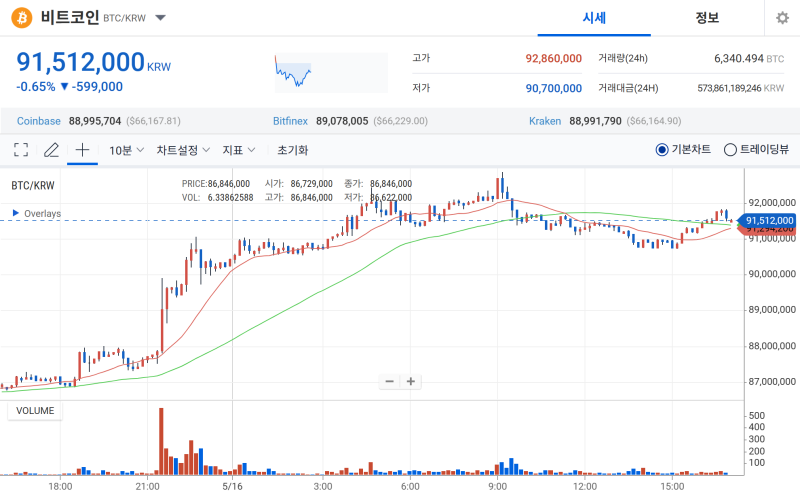Image resolution: width=800 pixels, height=499 pixels.
Task: Zoom in chart with plus button
Action: pos(411,382)
